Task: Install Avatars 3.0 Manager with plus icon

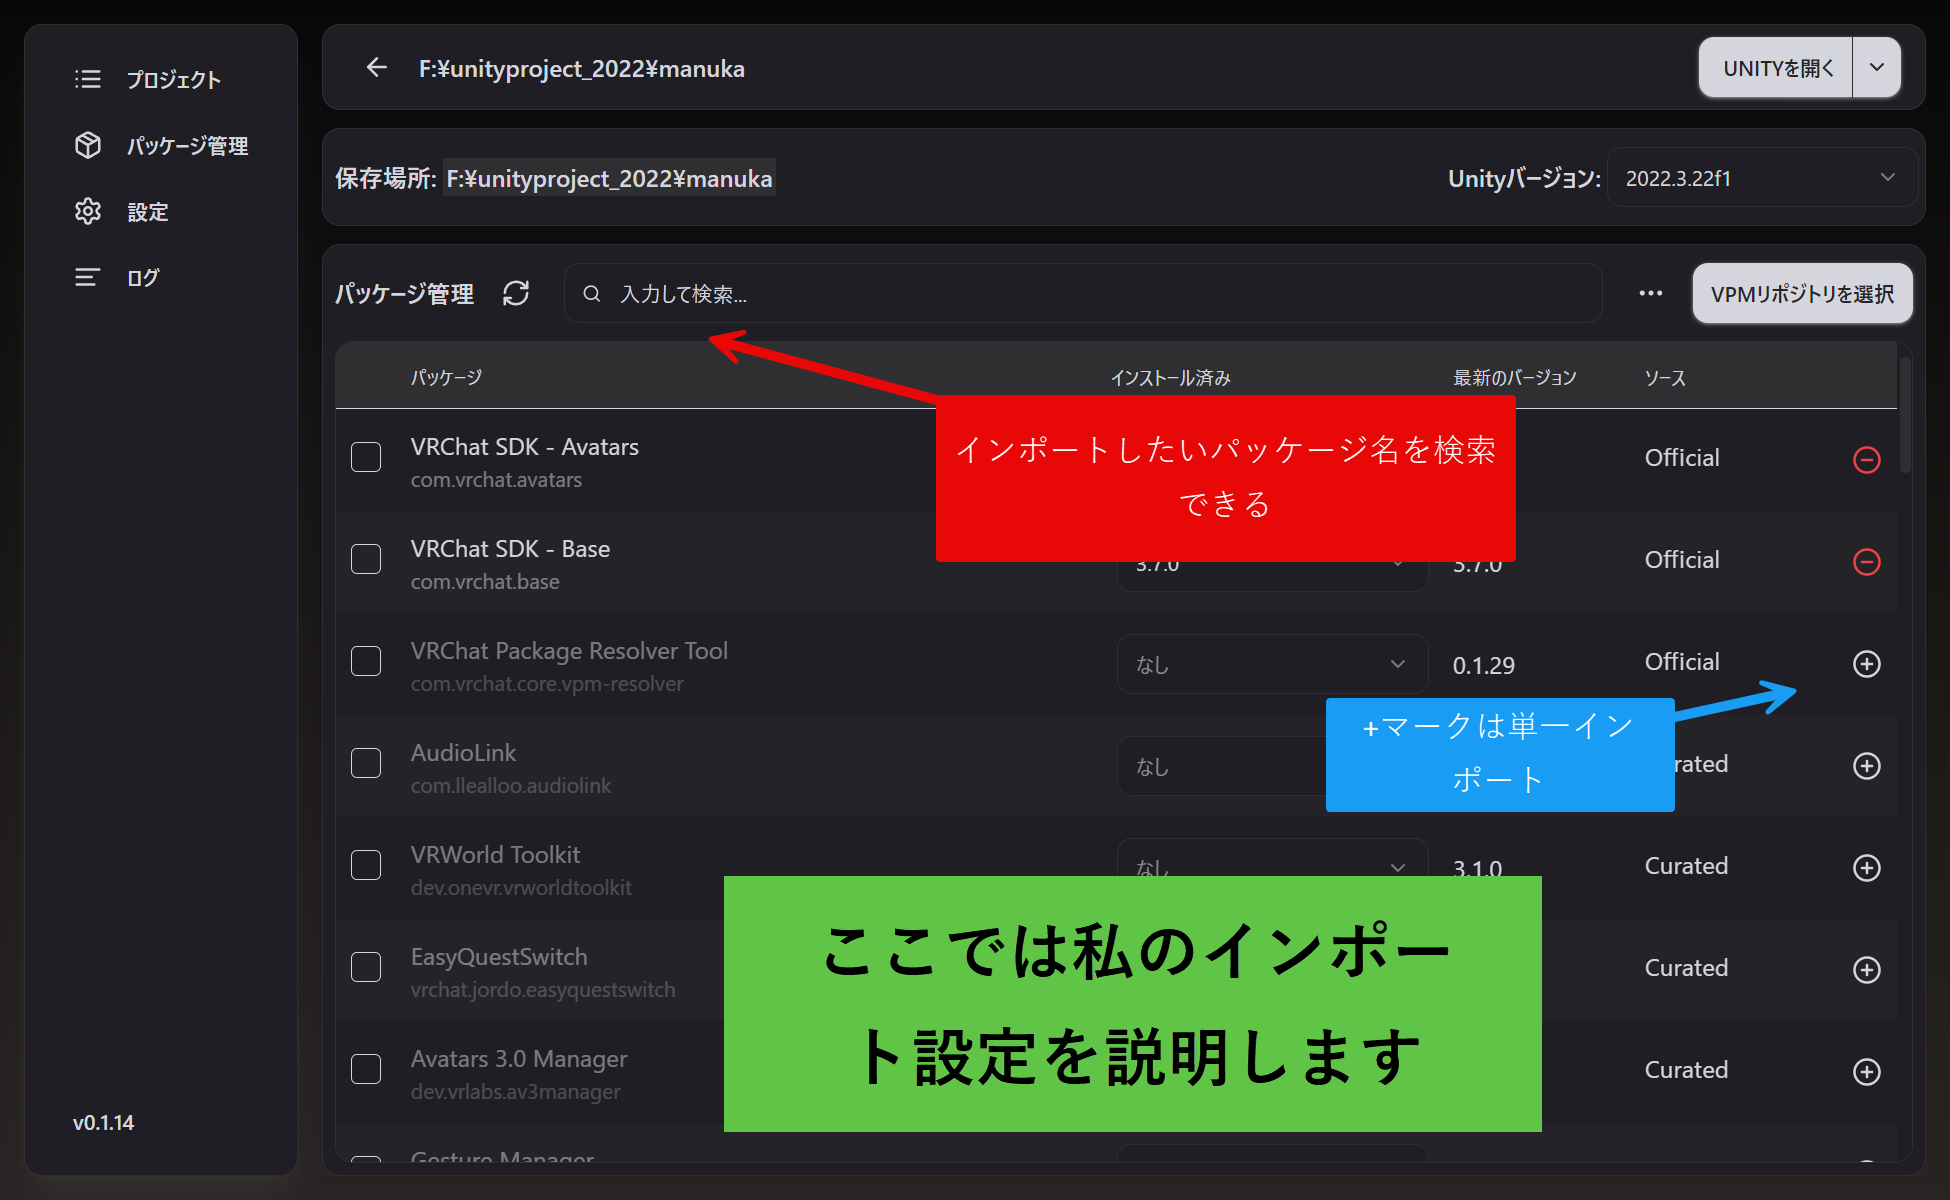Action: click(1867, 1072)
